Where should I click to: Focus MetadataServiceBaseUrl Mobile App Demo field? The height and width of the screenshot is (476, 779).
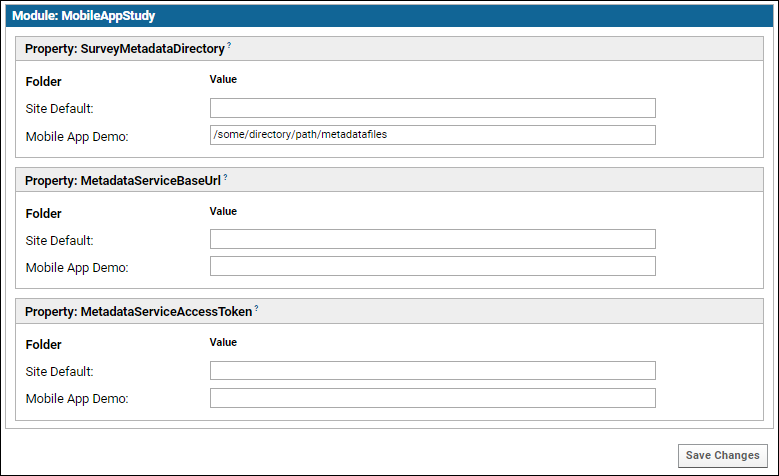point(433,266)
